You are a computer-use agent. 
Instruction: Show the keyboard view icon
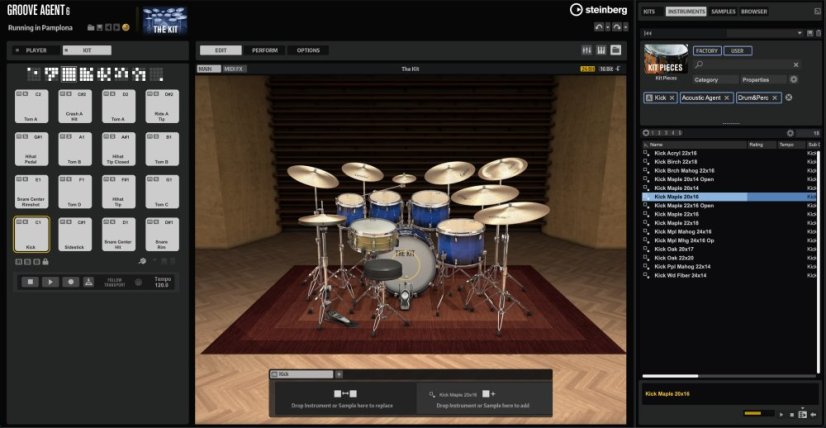(601, 50)
